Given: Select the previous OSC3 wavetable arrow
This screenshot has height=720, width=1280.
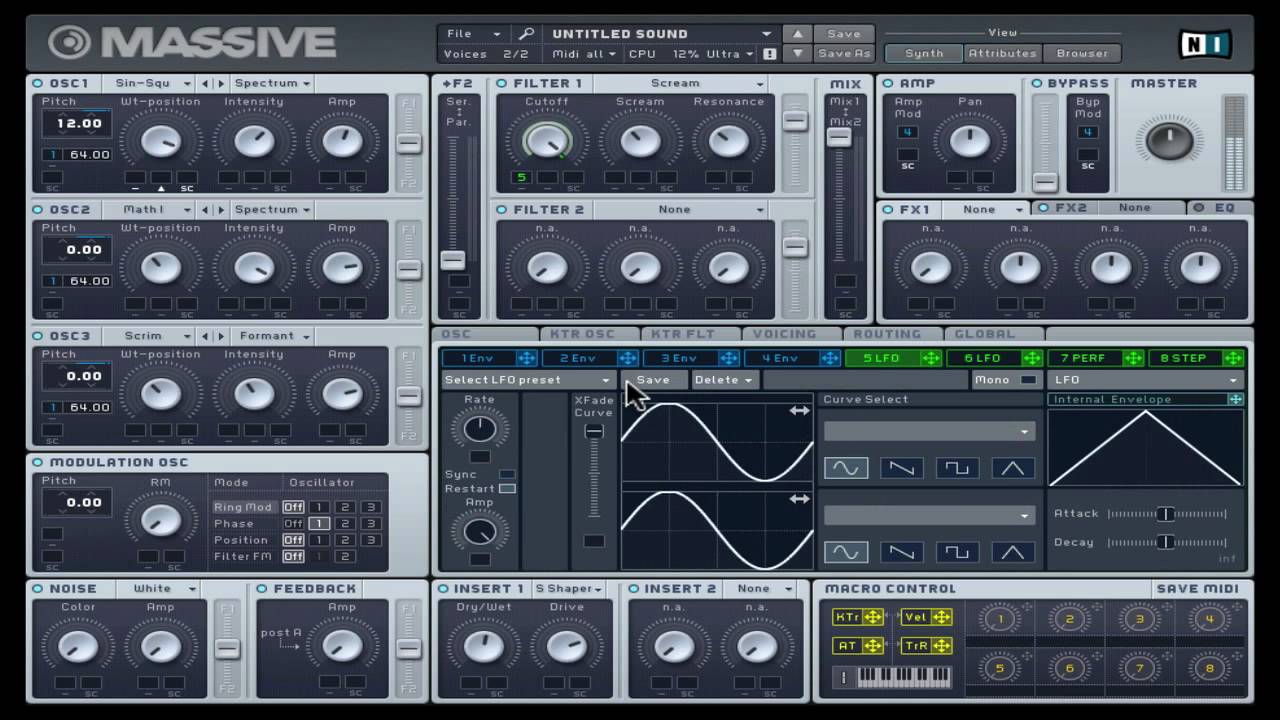Looking at the screenshot, I should [x=205, y=336].
